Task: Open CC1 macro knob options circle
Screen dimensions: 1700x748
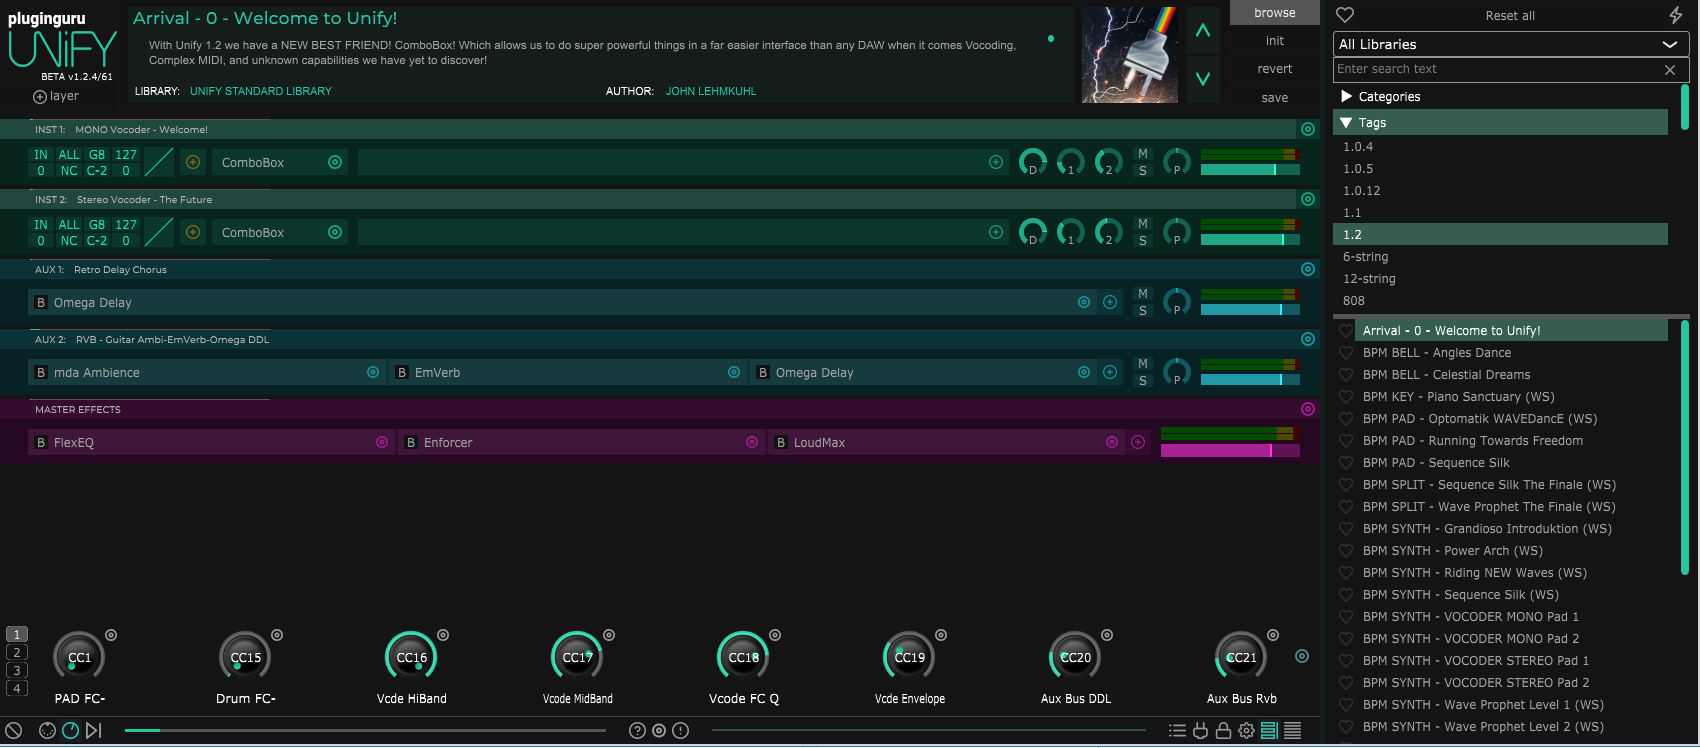Action: (x=111, y=635)
